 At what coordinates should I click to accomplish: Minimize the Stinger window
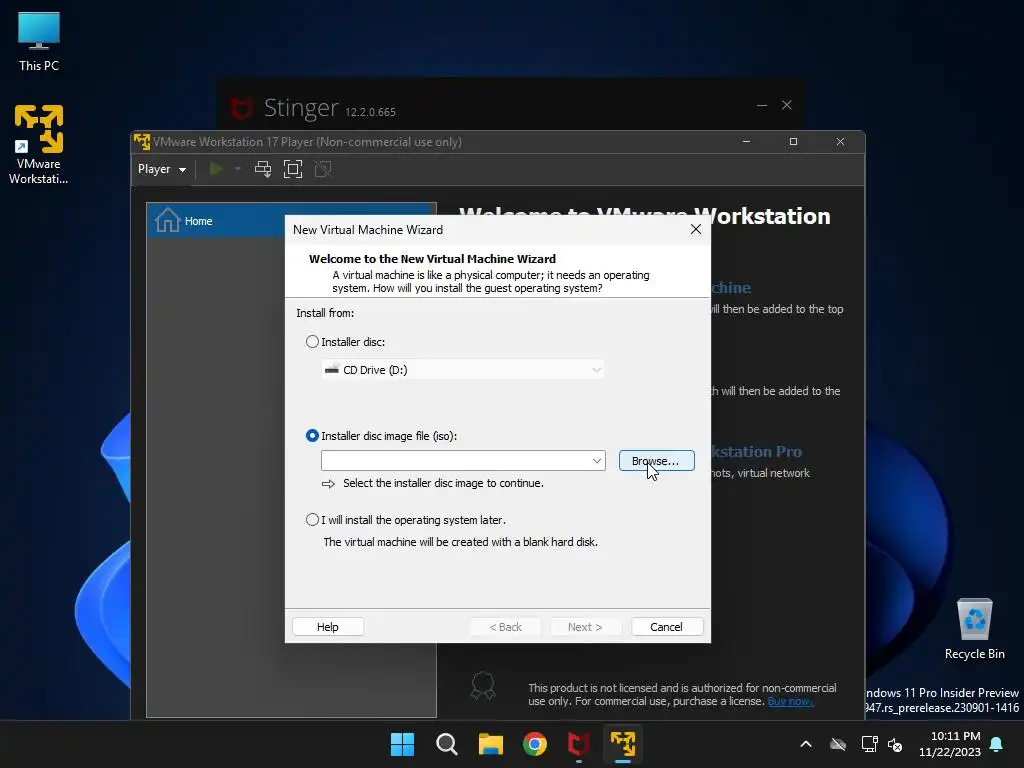[761, 105]
